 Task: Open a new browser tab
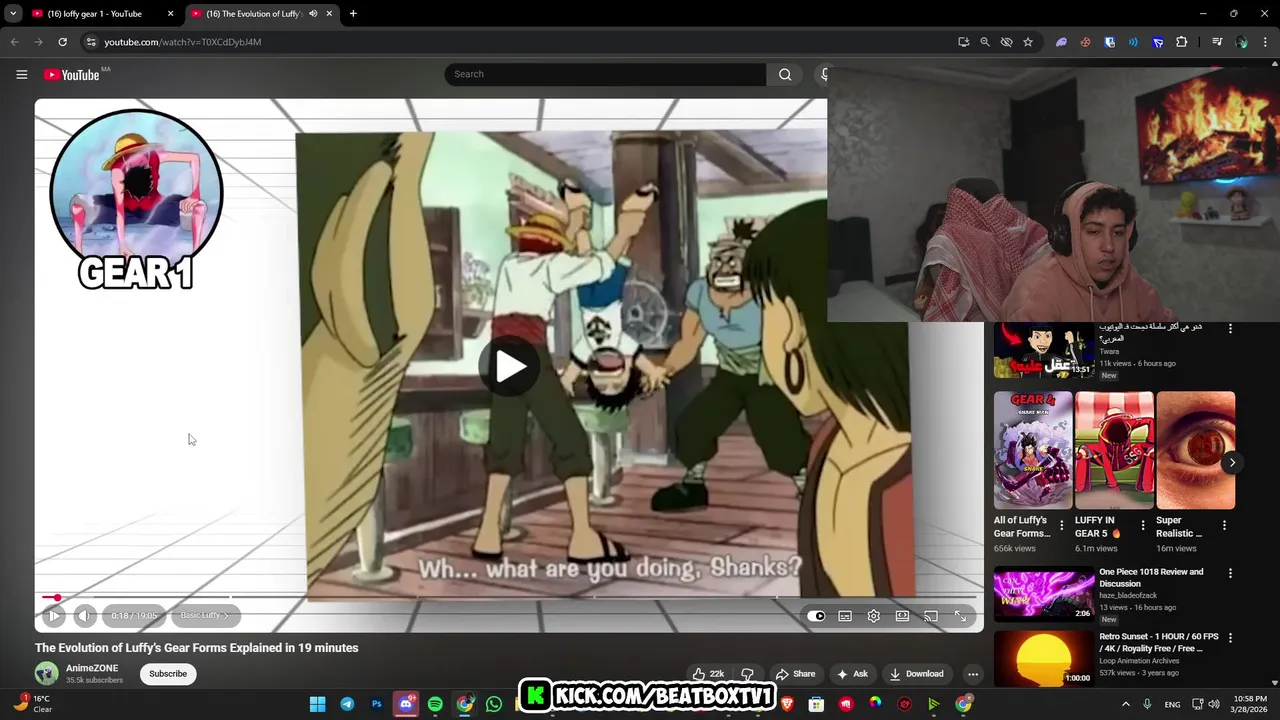[353, 14]
